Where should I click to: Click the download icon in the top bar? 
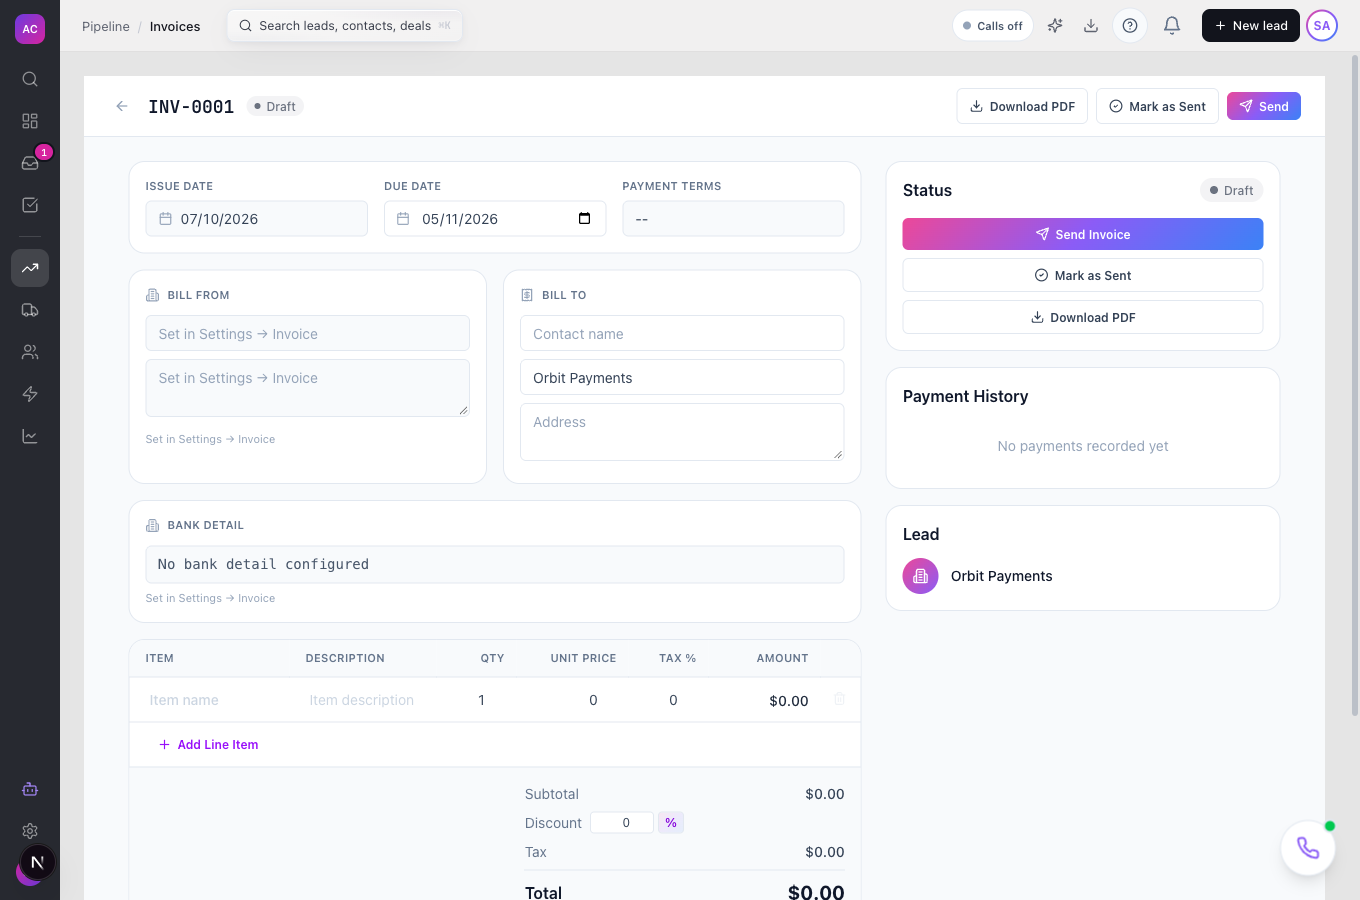coord(1091,26)
